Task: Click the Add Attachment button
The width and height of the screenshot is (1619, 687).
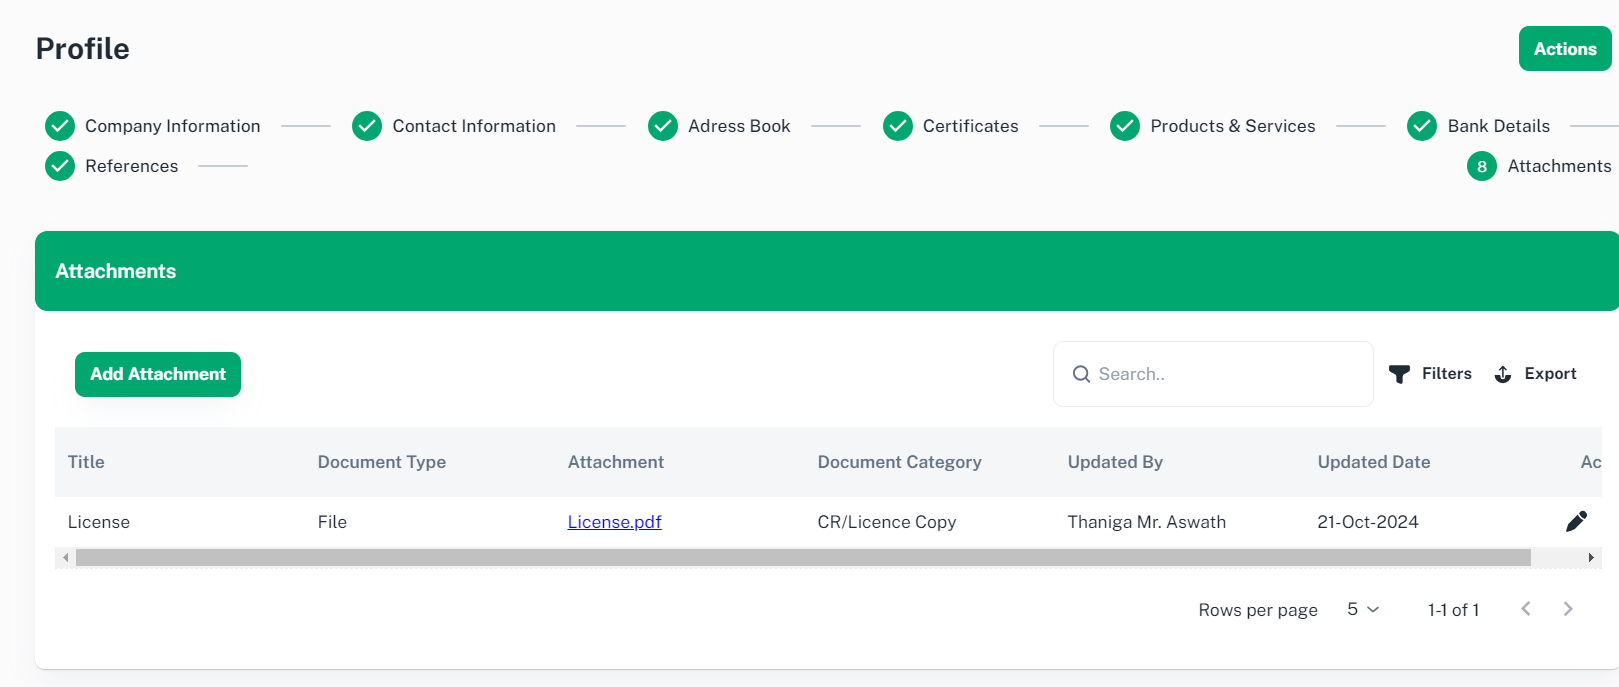Action: pos(158,374)
